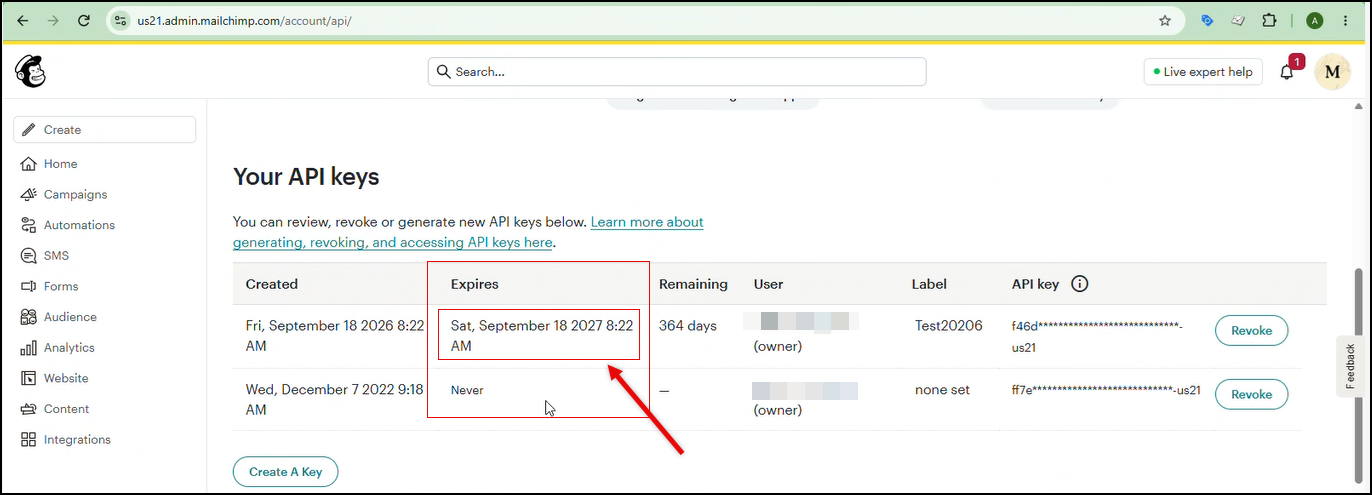1372x495 pixels.
Task: Click the "364 days" remaining cell
Action: (x=688, y=326)
